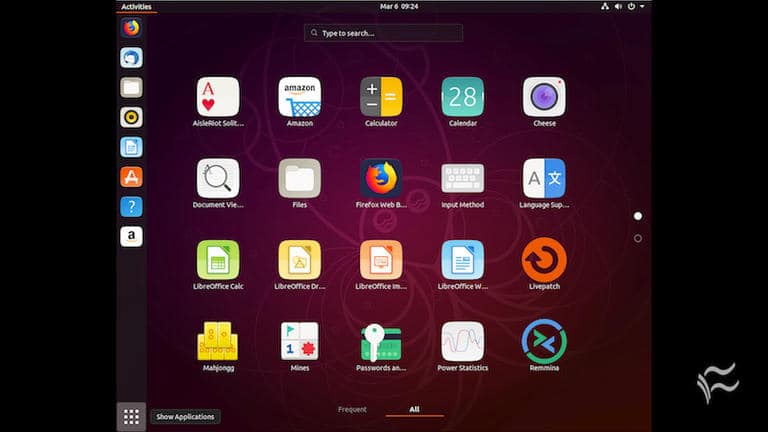Start the Mines game
Viewport: 768px width, 432px height.
(x=300, y=341)
